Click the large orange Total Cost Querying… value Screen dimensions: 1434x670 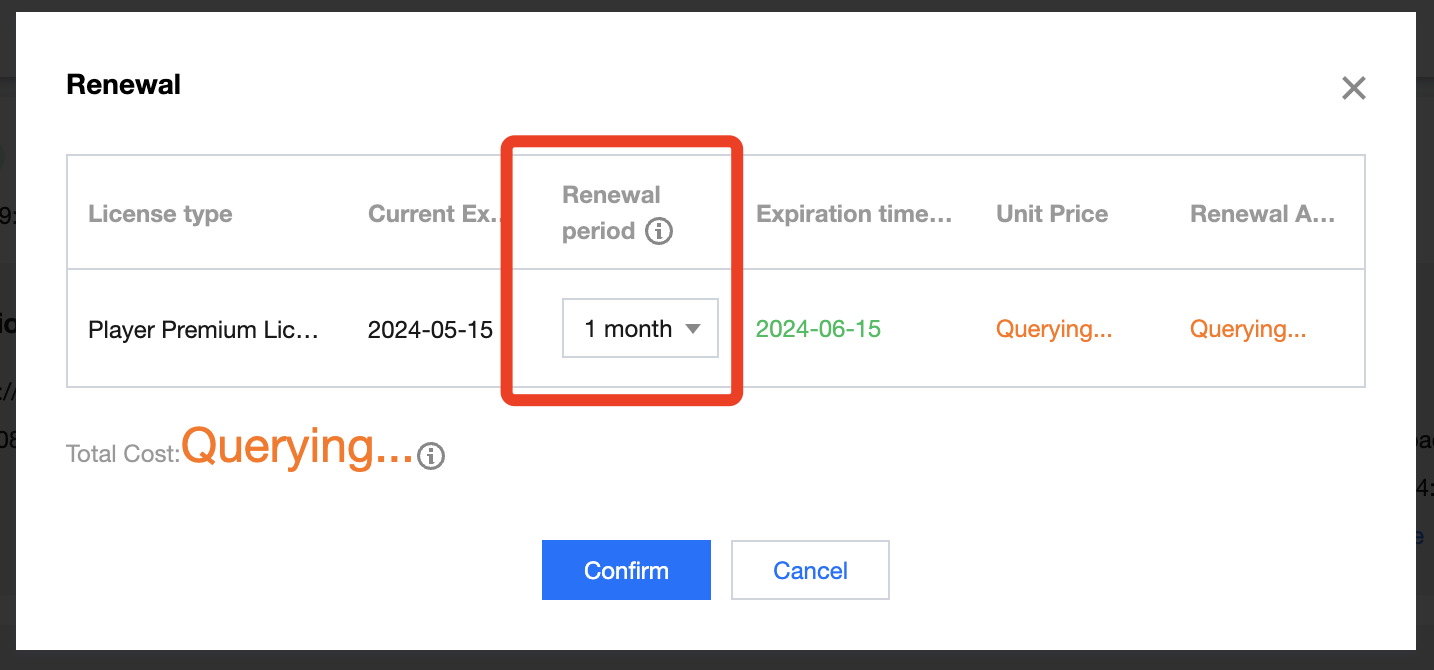click(x=297, y=446)
